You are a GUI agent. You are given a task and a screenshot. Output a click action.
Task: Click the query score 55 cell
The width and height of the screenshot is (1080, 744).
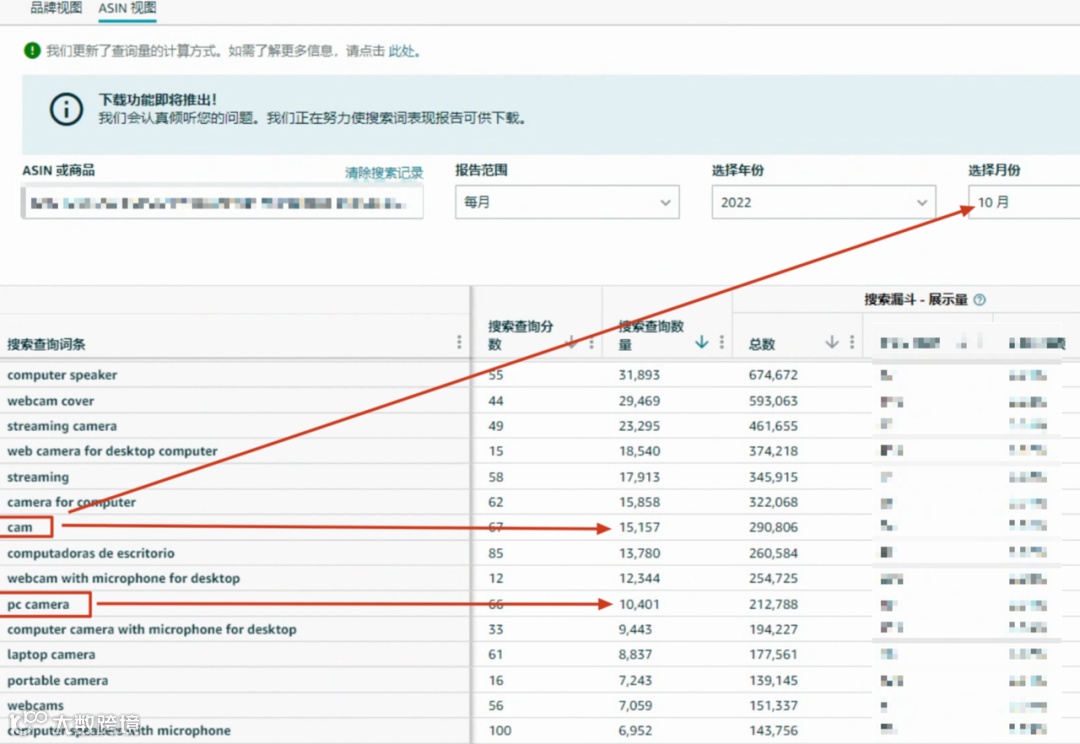pos(496,375)
